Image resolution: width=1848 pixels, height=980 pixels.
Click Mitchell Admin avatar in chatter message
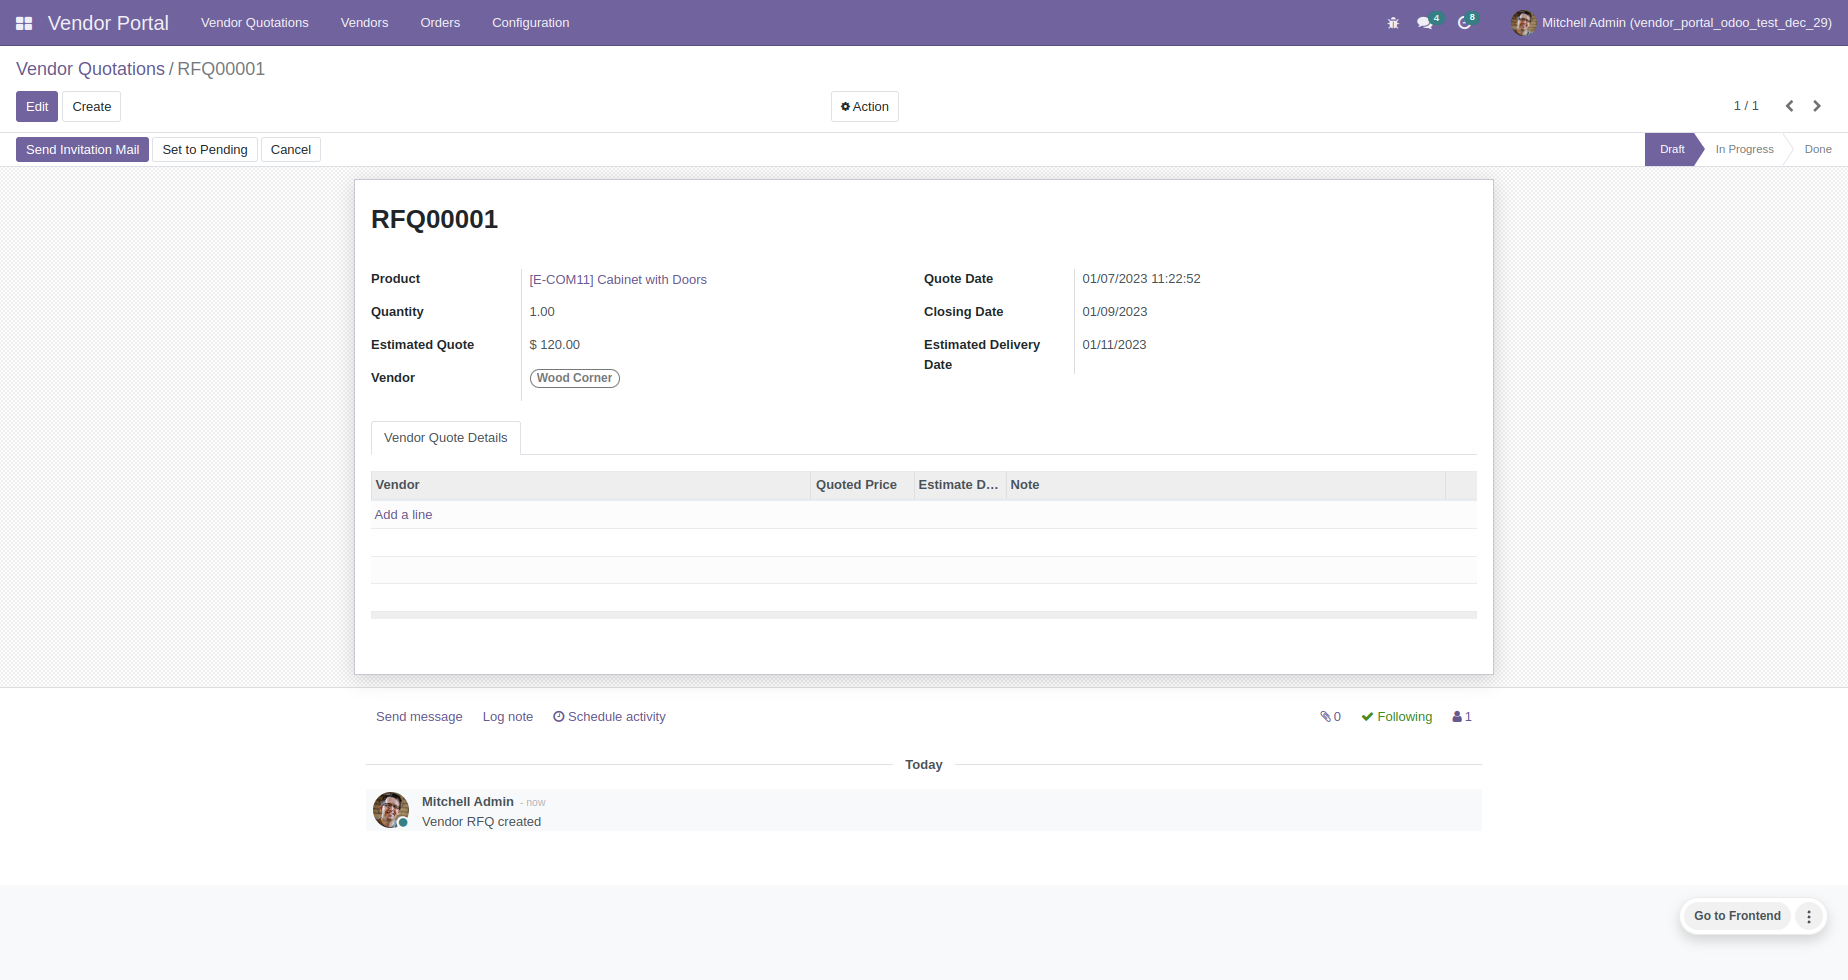coord(391,810)
